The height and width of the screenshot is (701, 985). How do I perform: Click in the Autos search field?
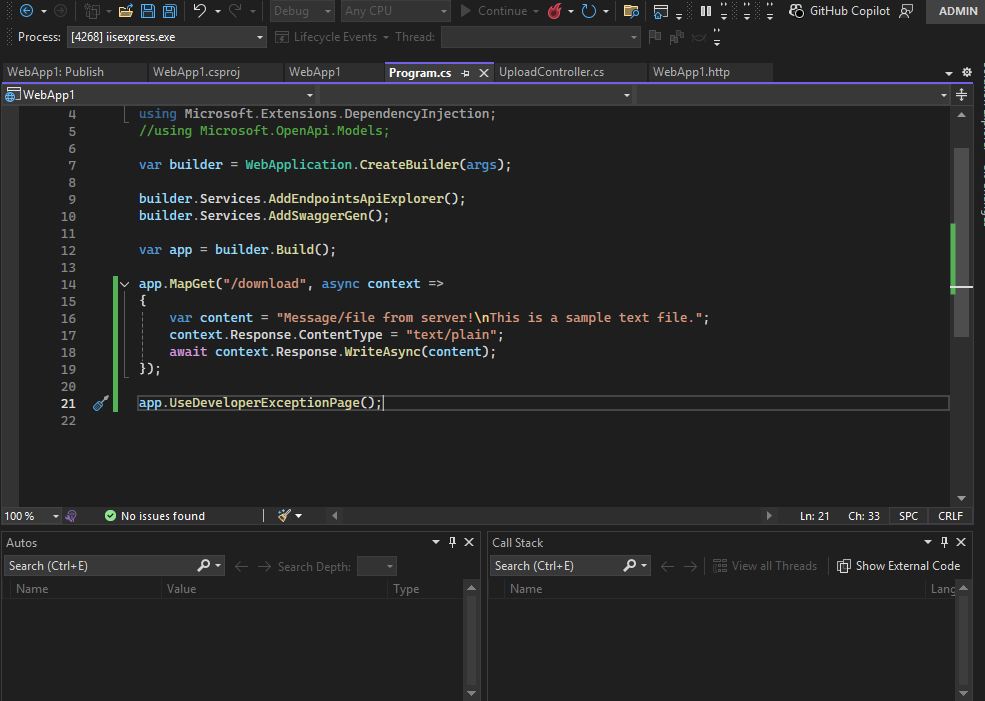(x=100, y=566)
